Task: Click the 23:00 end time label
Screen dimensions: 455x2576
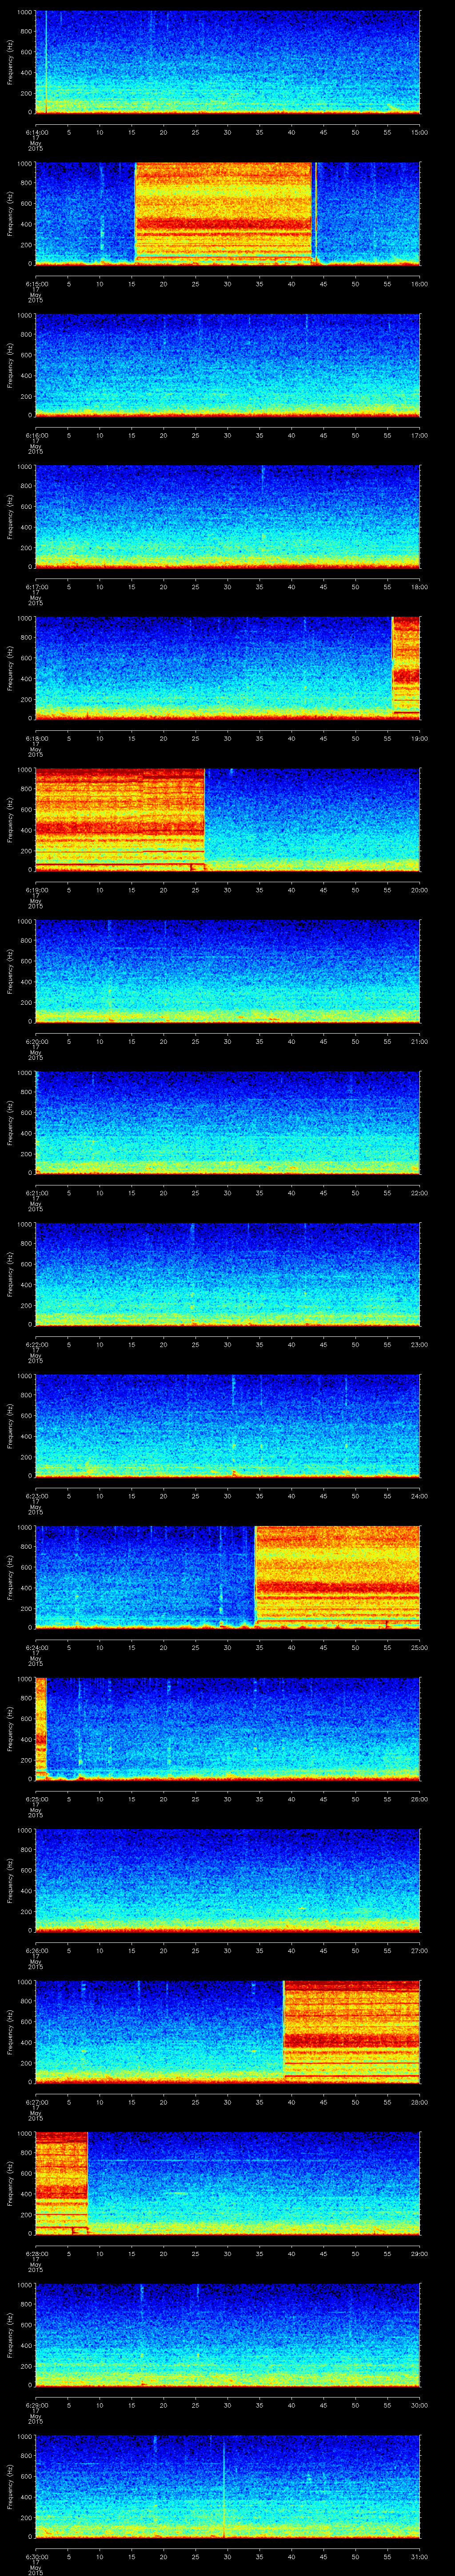Action: [x=420, y=1344]
